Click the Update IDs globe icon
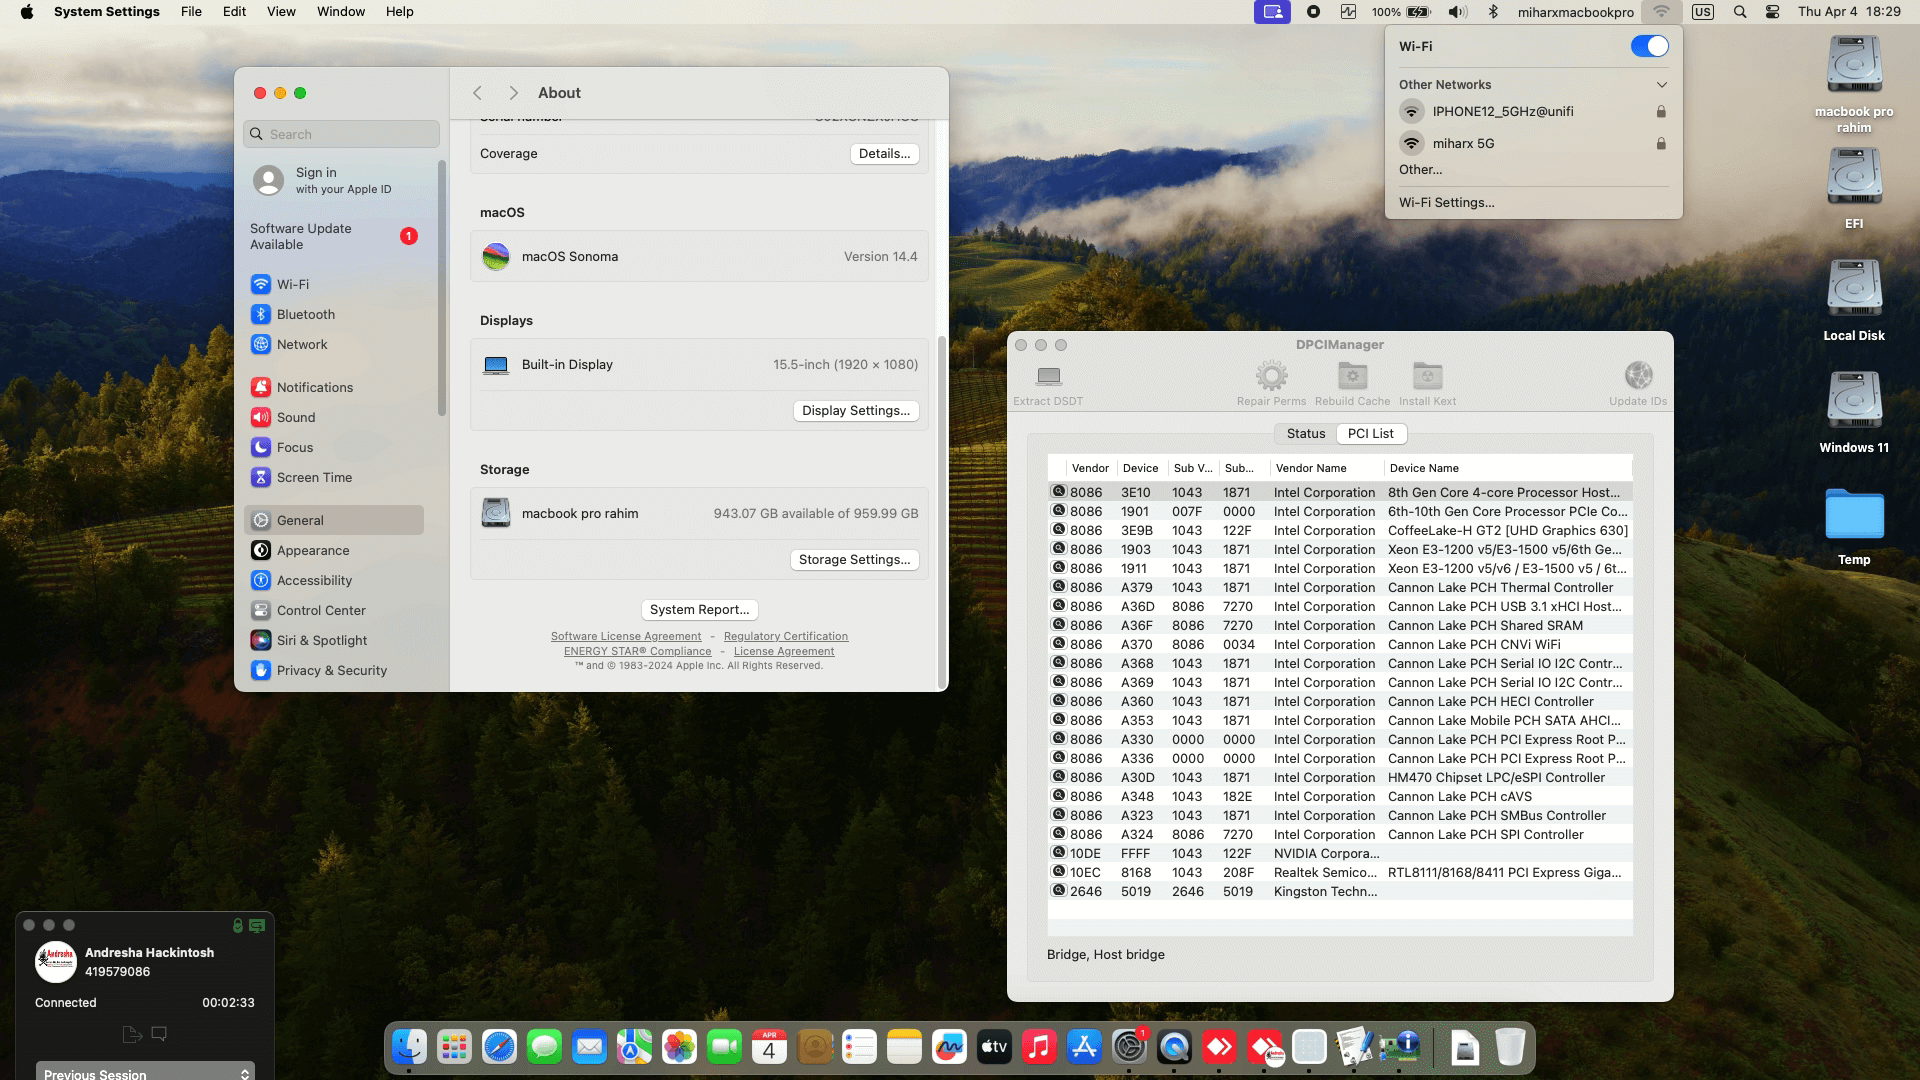The image size is (1920, 1080). coord(1638,376)
